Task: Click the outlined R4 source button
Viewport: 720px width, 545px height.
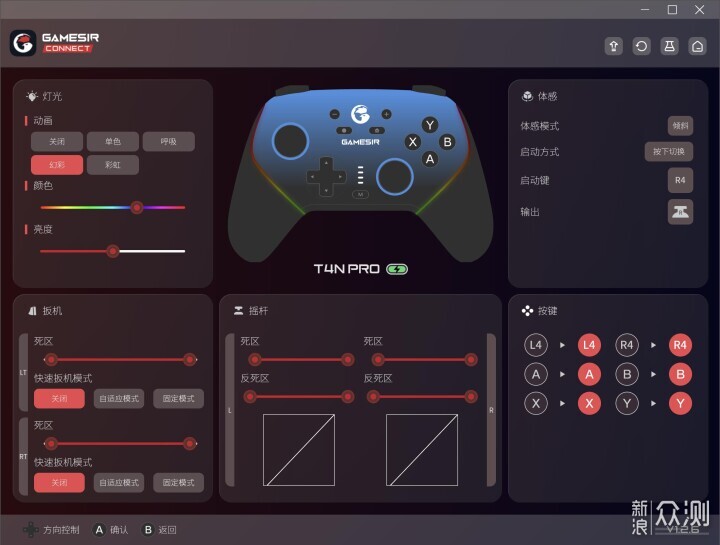Action: tap(627, 345)
